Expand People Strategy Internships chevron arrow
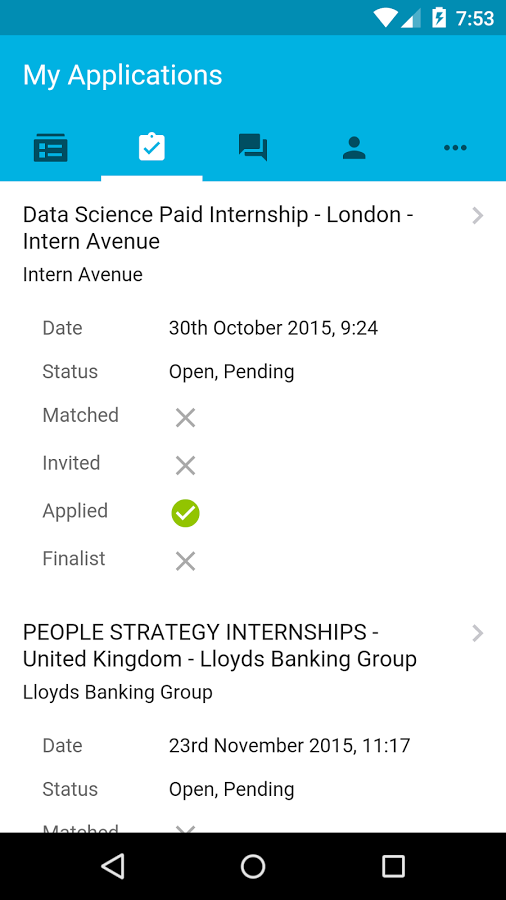The width and height of the screenshot is (506, 900). [477, 634]
